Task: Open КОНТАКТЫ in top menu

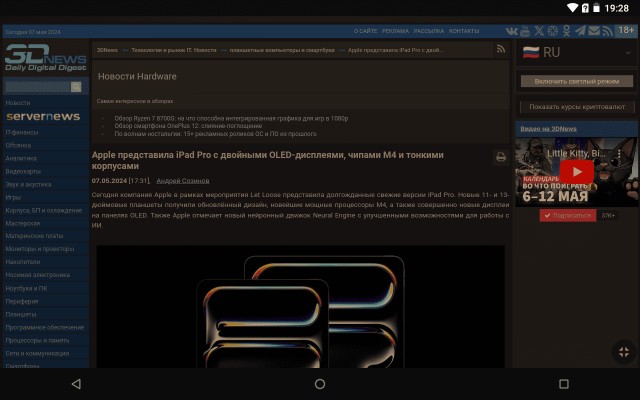Action: tap(464, 31)
